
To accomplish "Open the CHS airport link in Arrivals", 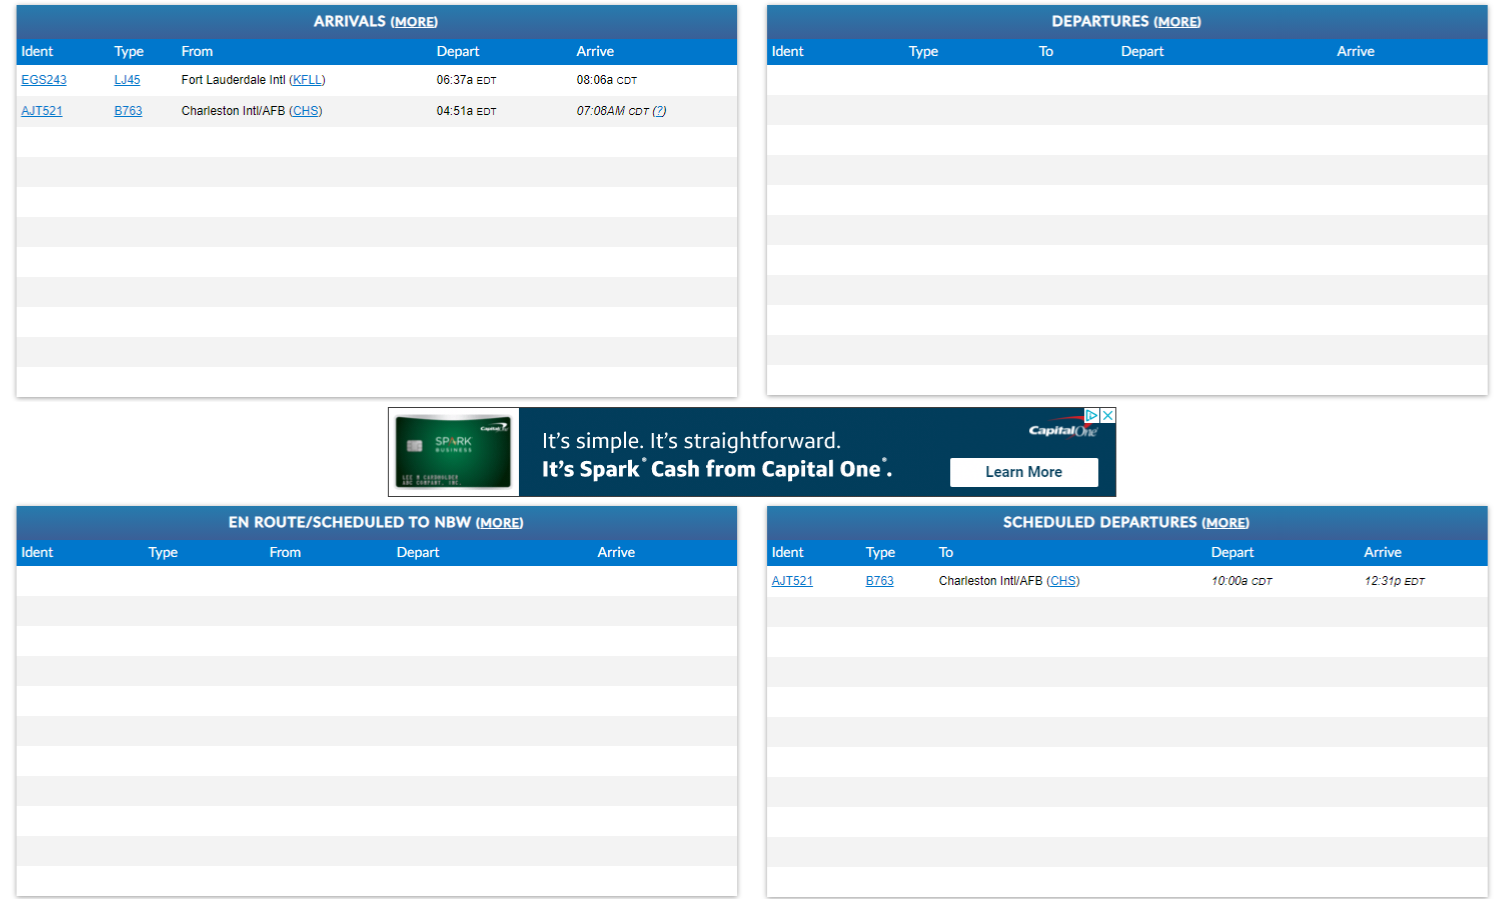I will pyautogui.click(x=306, y=111).
